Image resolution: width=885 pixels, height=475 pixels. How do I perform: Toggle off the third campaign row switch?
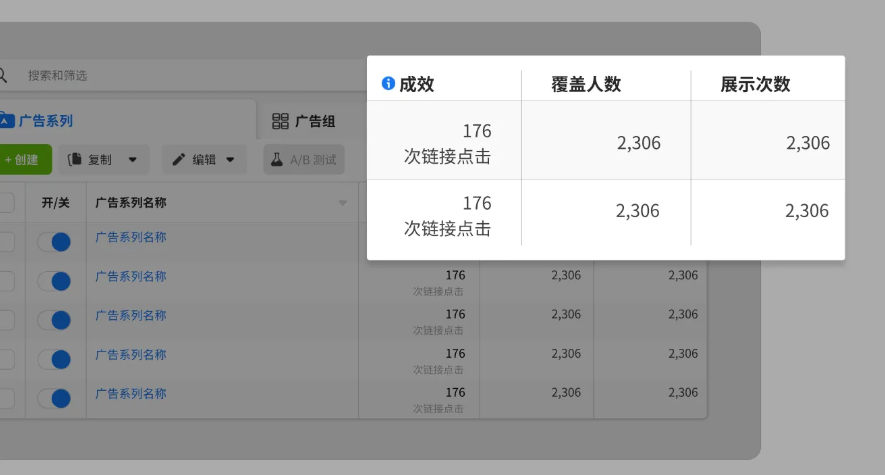pyautogui.click(x=54, y=320)
